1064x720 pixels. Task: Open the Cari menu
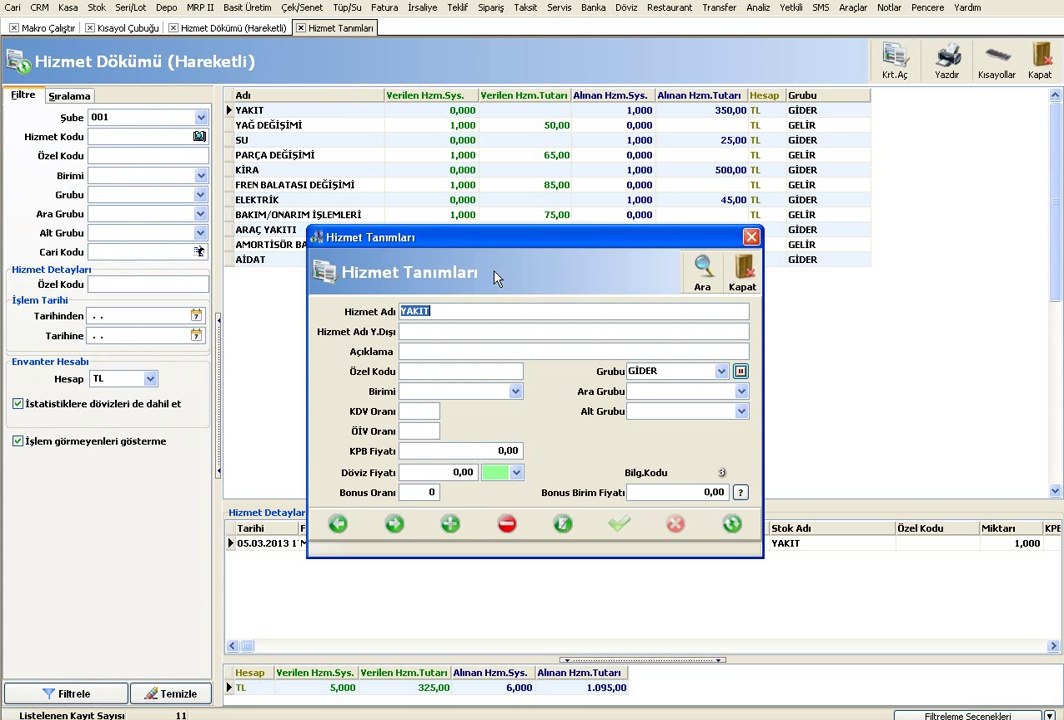pos(12,7)
